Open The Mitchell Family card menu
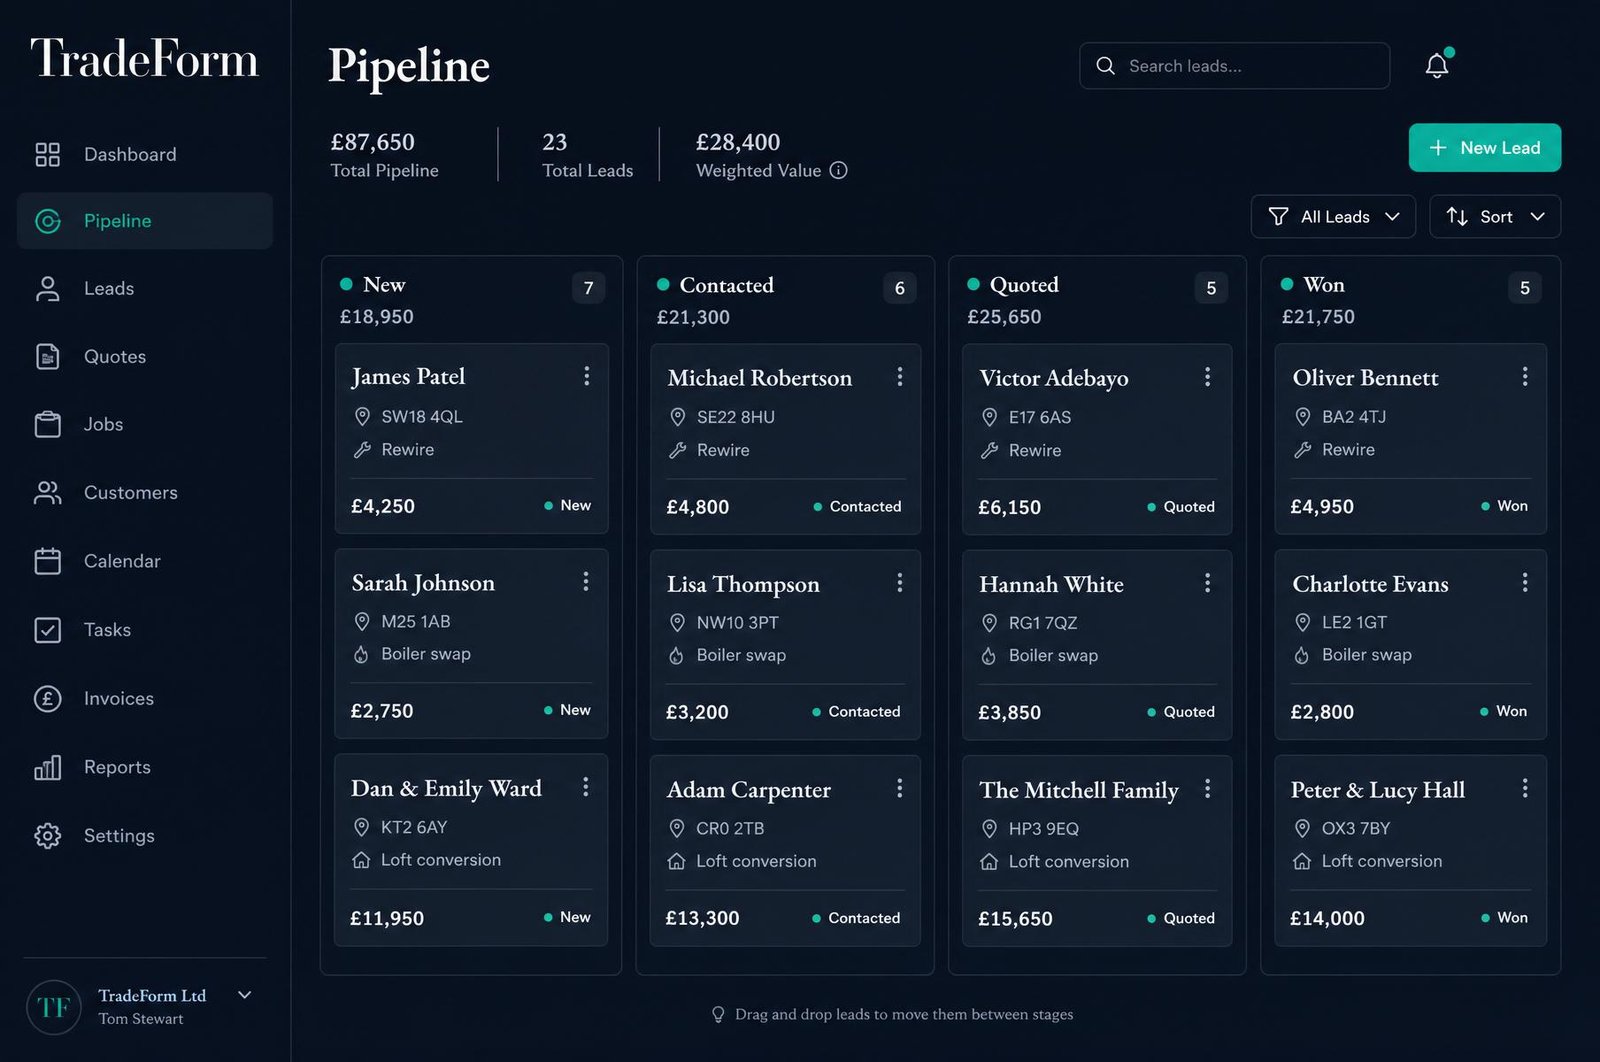This screenshot has width=1600, height=1062. point(1208,788)
